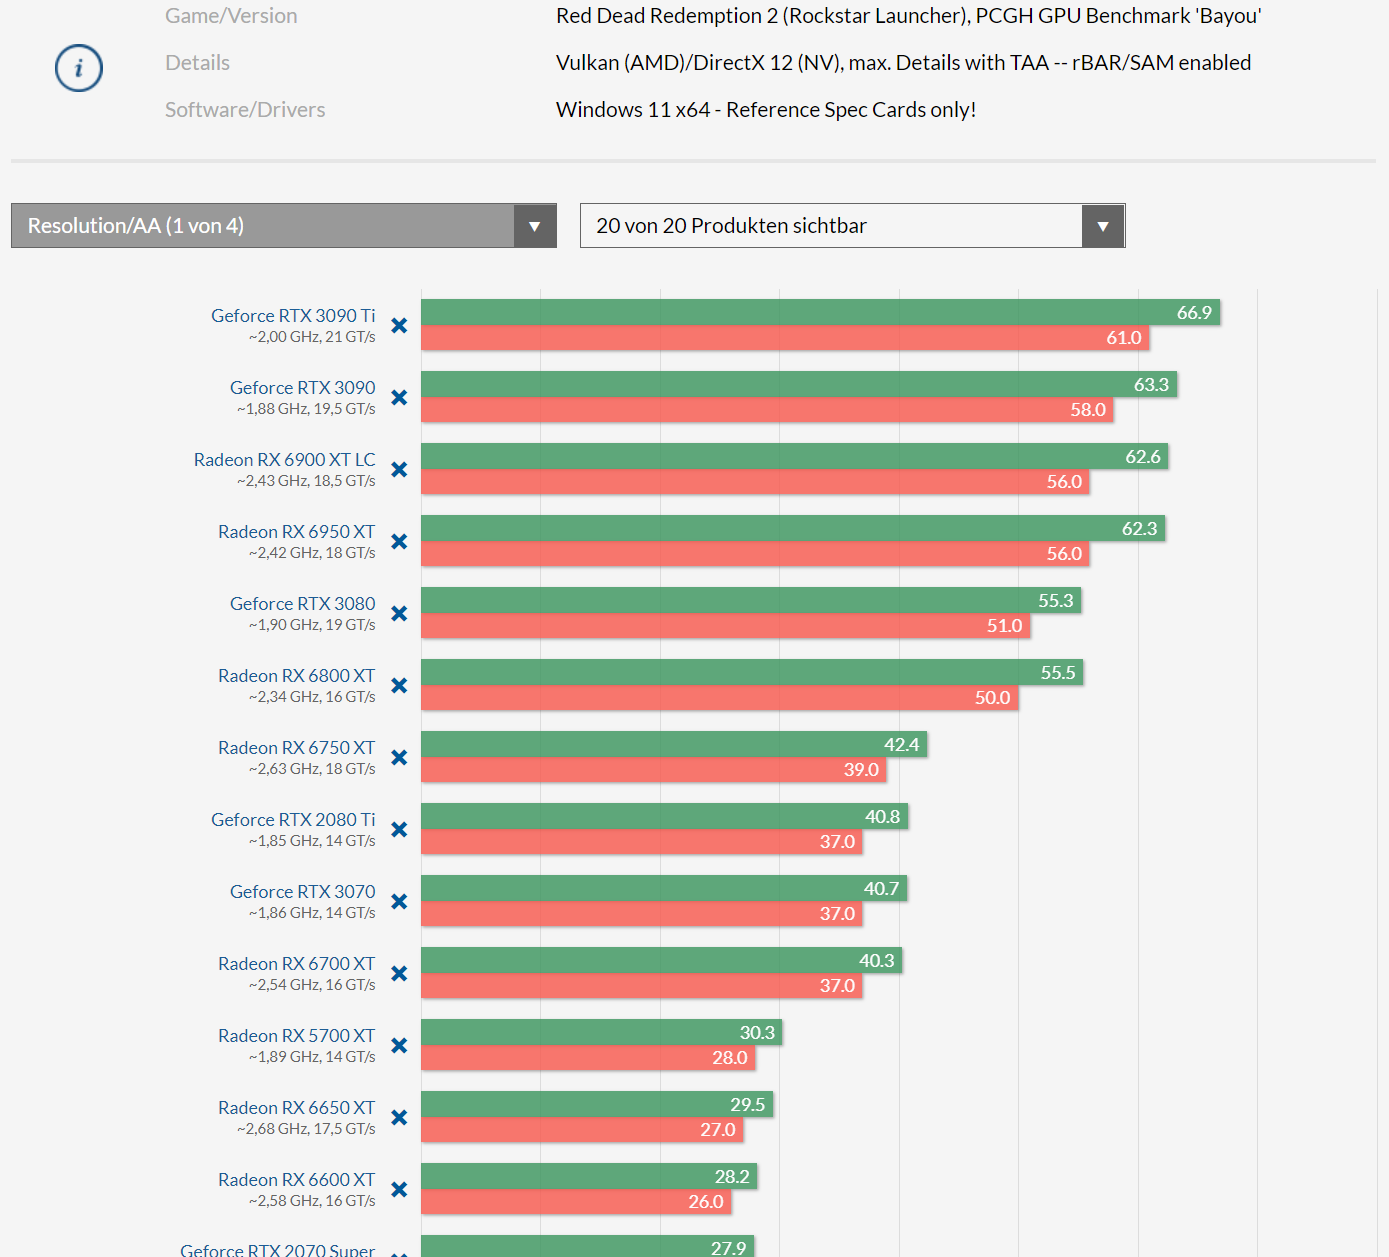Screen dimensions: 1389x1257
Task: Open the '20 von 20 Produkten sichtbar' dropdown
Action: click(853, 226)
